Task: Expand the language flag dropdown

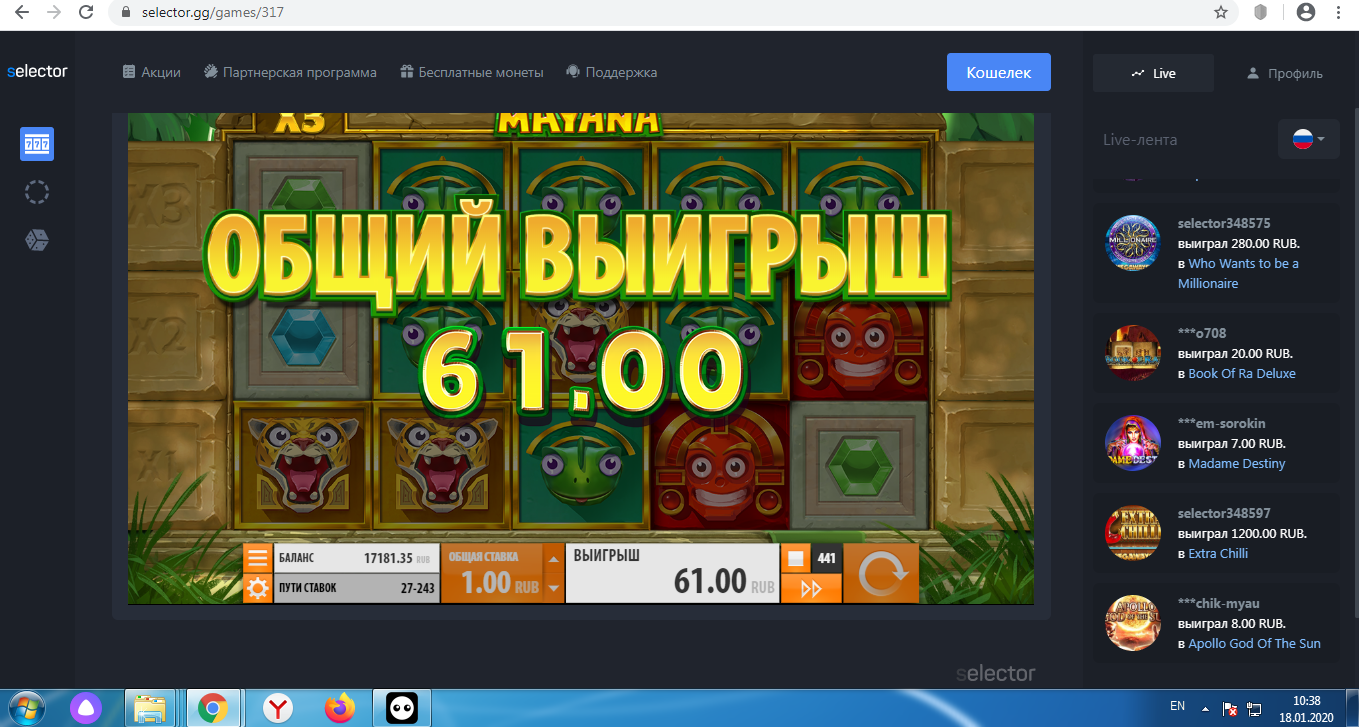Action: [1309, 139]
